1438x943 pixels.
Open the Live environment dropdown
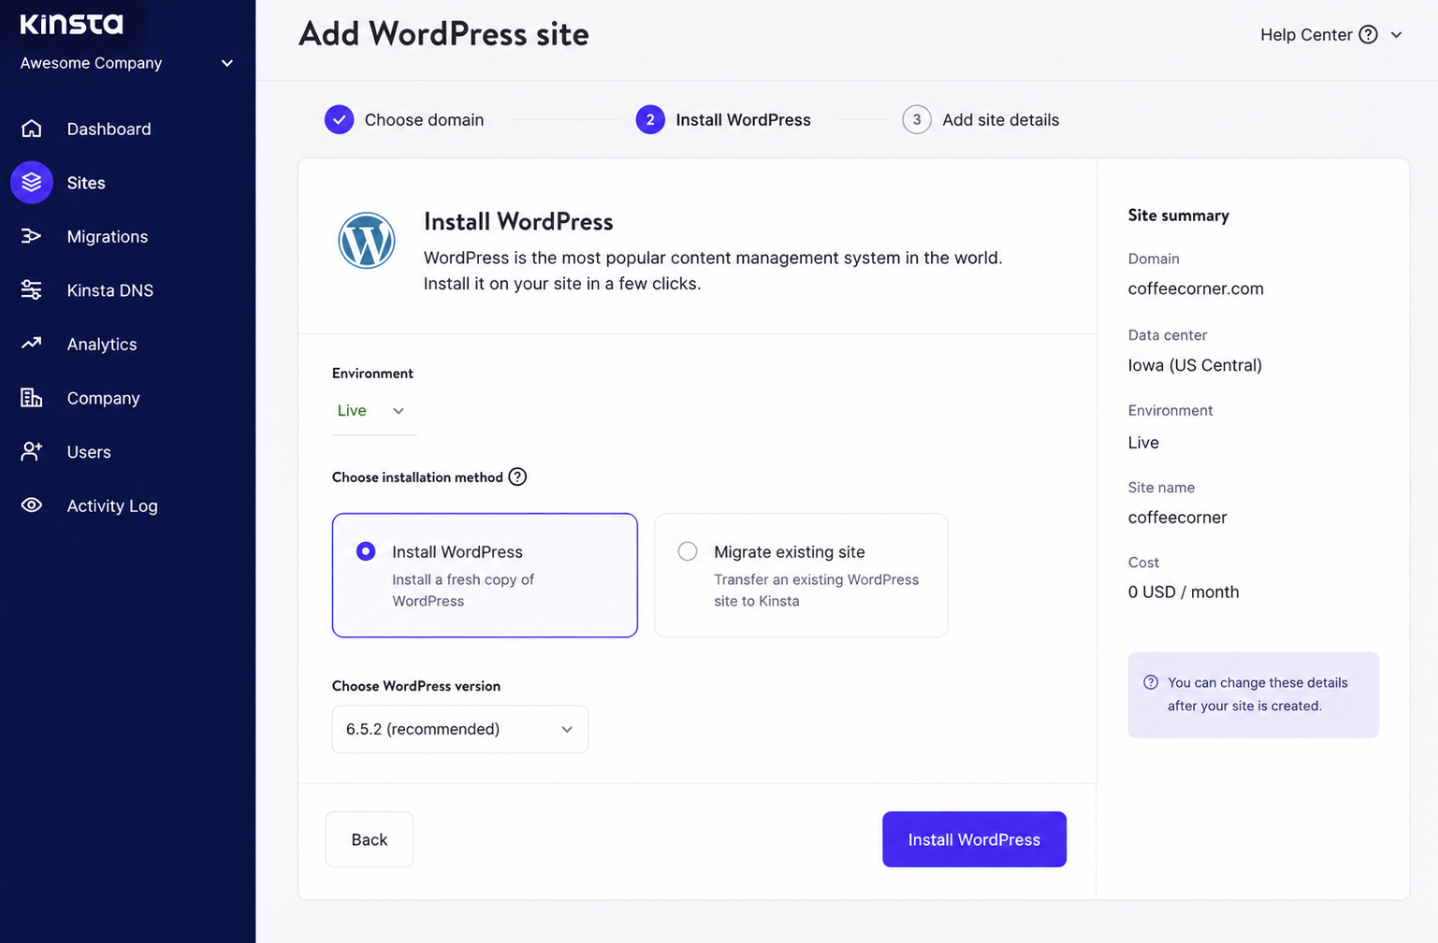[x=374, y=411]
